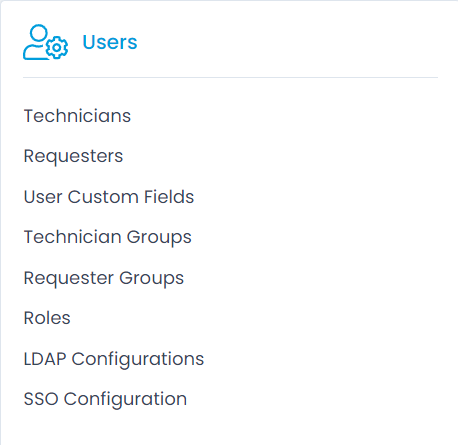
Task: Choose Technicians under Users section
Action: coord(77,116)
